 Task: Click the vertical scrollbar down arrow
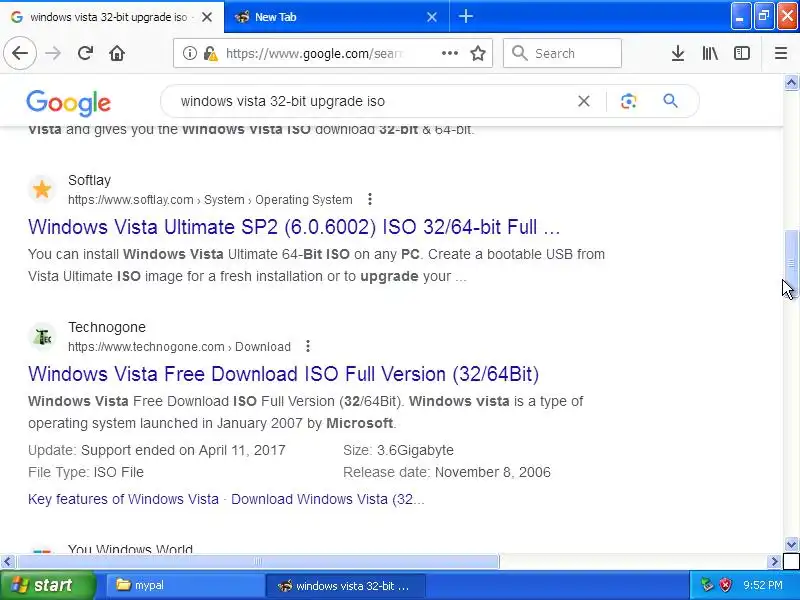pos(791,544)
